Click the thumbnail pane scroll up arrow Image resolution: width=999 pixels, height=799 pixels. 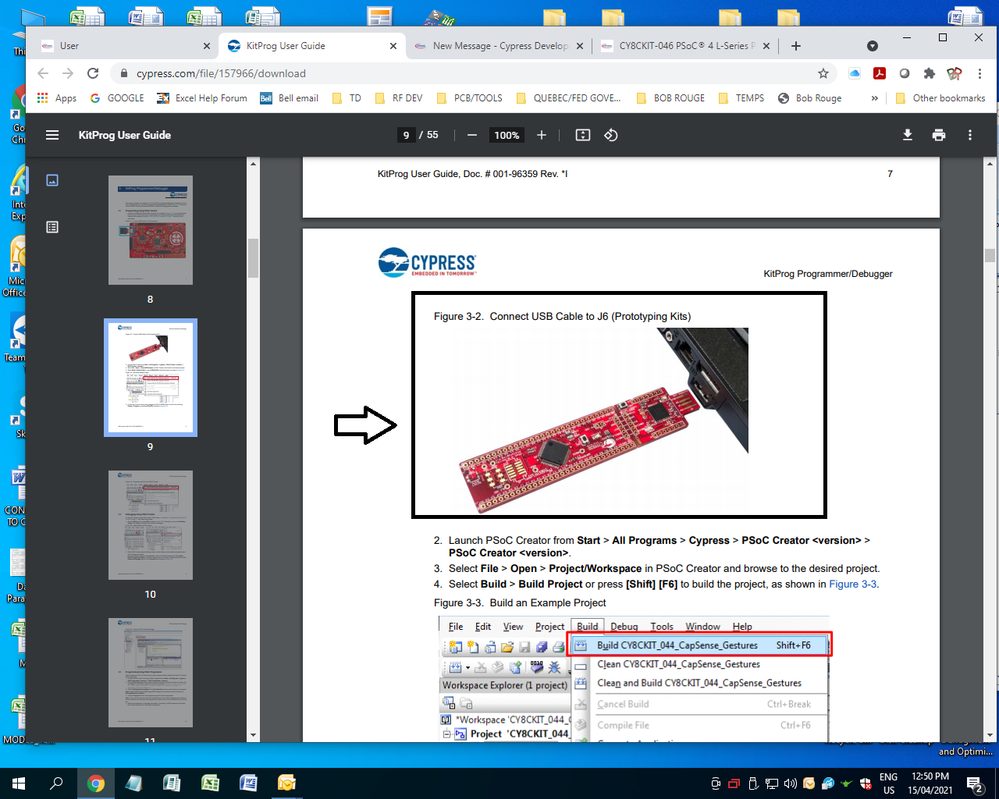[x=253, y=164]
